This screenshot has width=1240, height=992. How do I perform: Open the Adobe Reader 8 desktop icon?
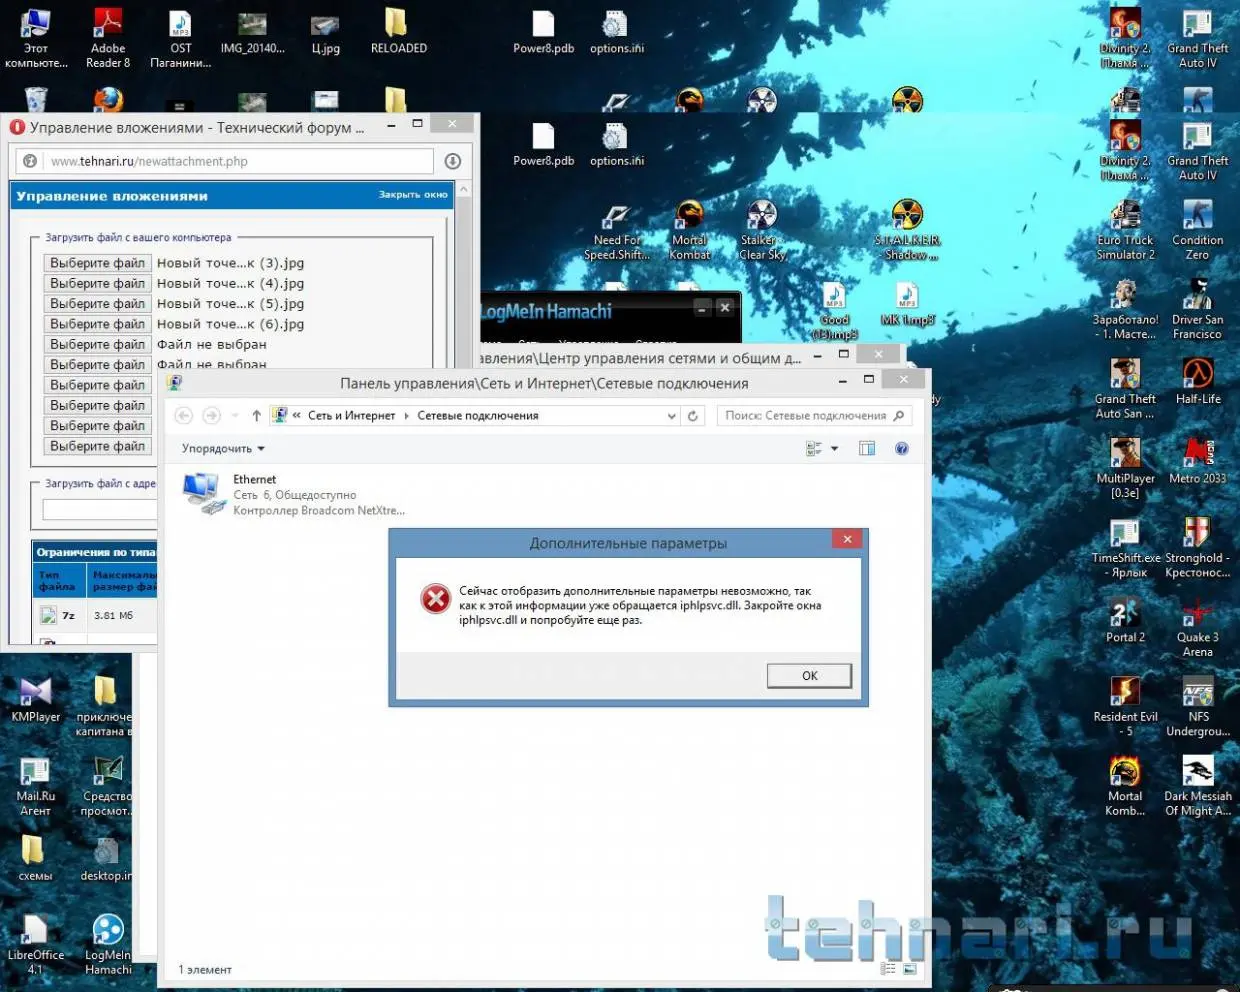click(108, 38)
